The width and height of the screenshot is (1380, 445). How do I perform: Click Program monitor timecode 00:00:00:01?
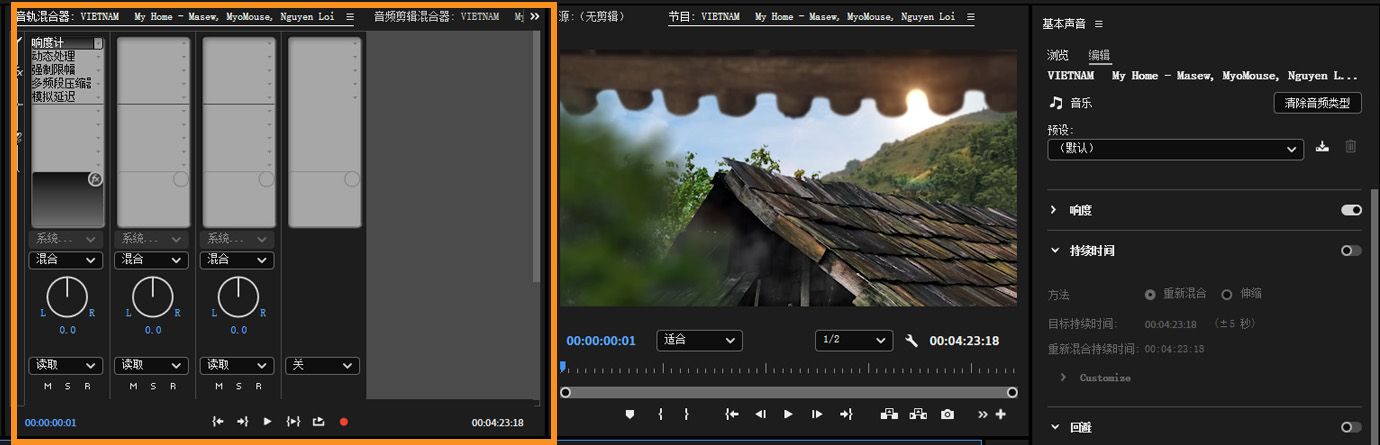[601, 340]
